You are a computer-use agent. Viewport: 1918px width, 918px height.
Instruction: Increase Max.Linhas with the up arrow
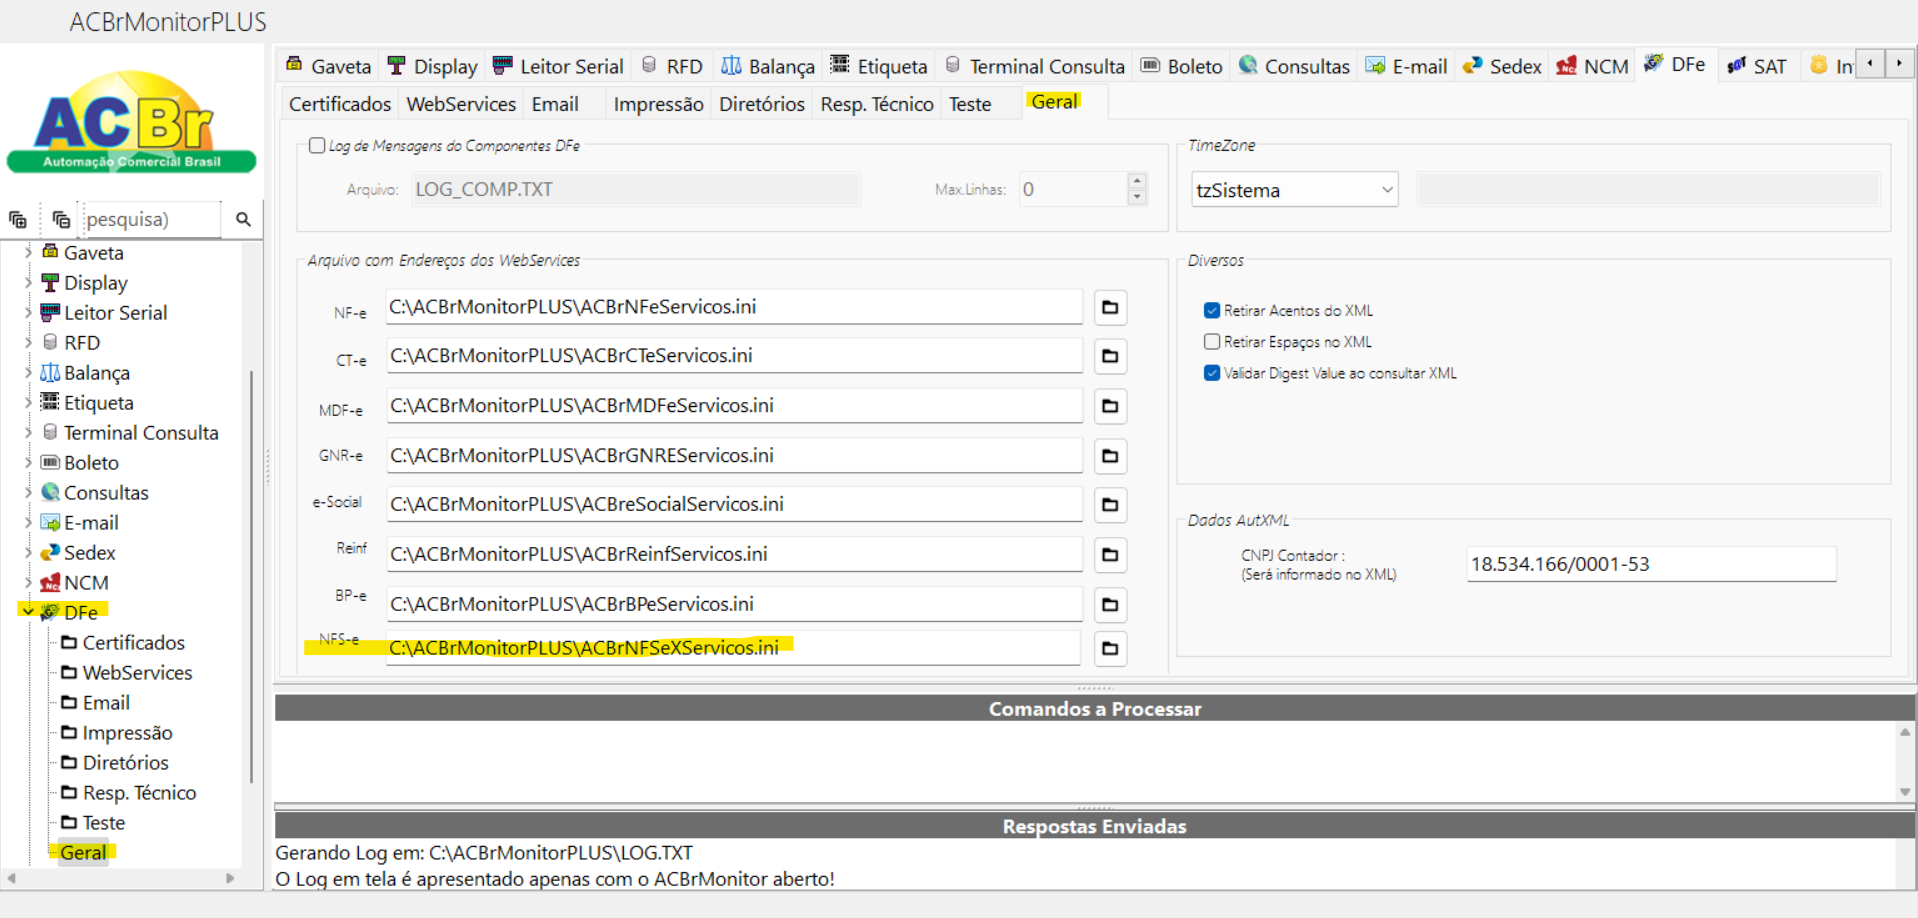1136,181
